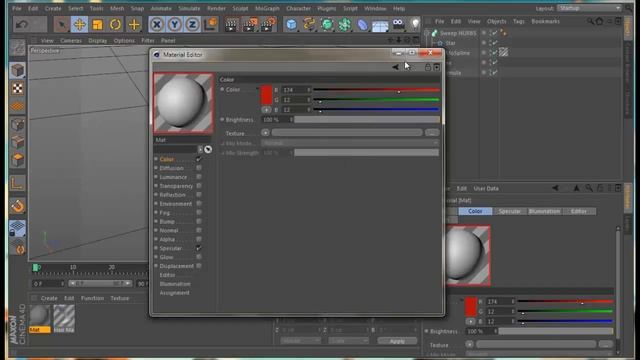
Task: Enable the Reflection channel checkbox
Action: [x=198, y=195]
